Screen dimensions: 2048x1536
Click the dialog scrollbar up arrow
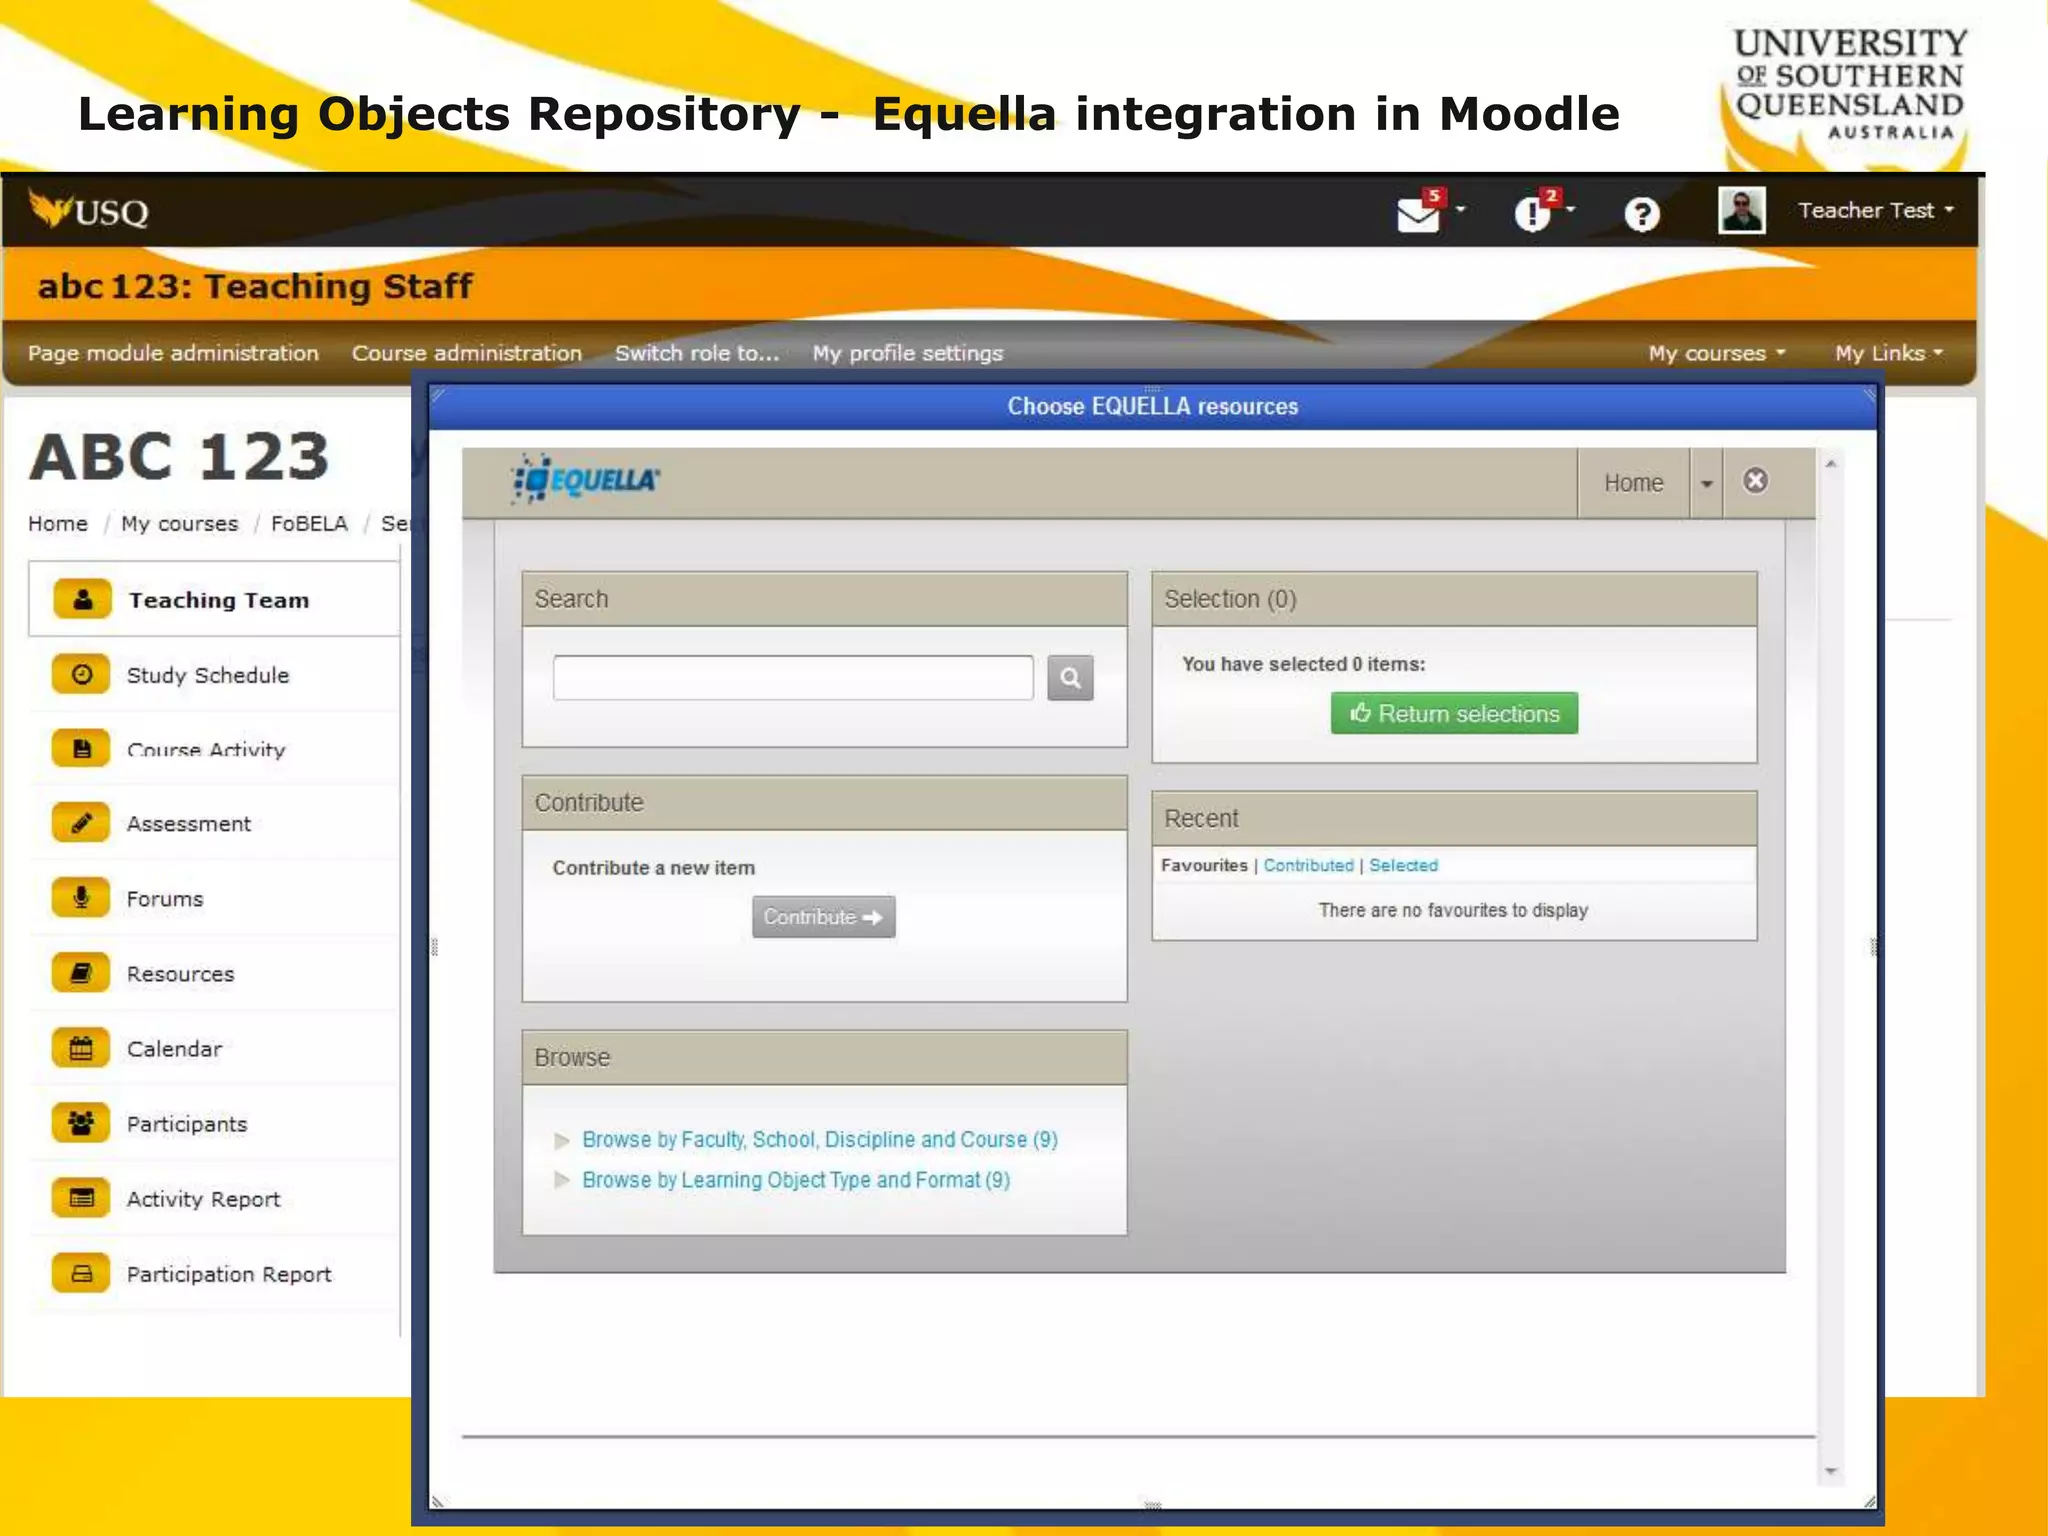1831,464
